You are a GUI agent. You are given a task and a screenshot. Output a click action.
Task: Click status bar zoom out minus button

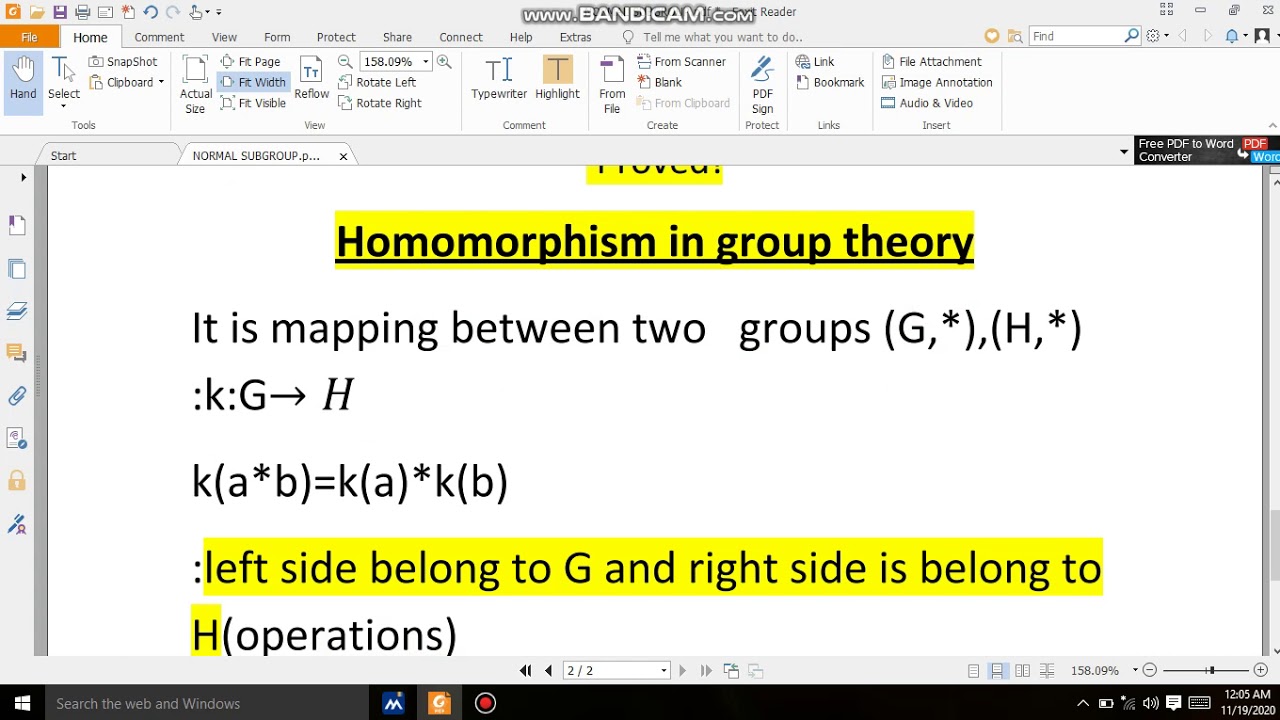tap(1150, 671)
